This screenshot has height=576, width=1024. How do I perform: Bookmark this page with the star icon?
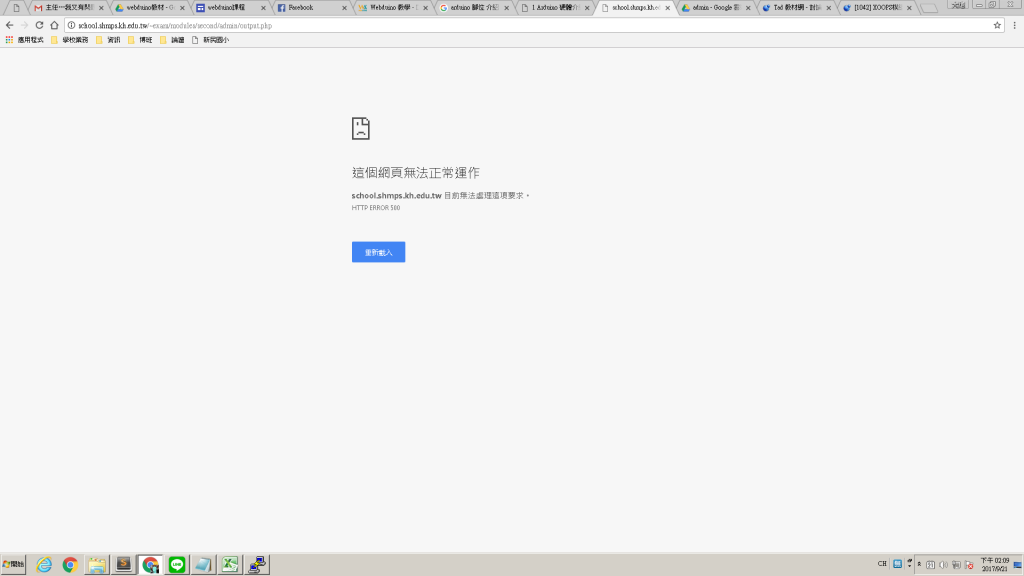997,25
